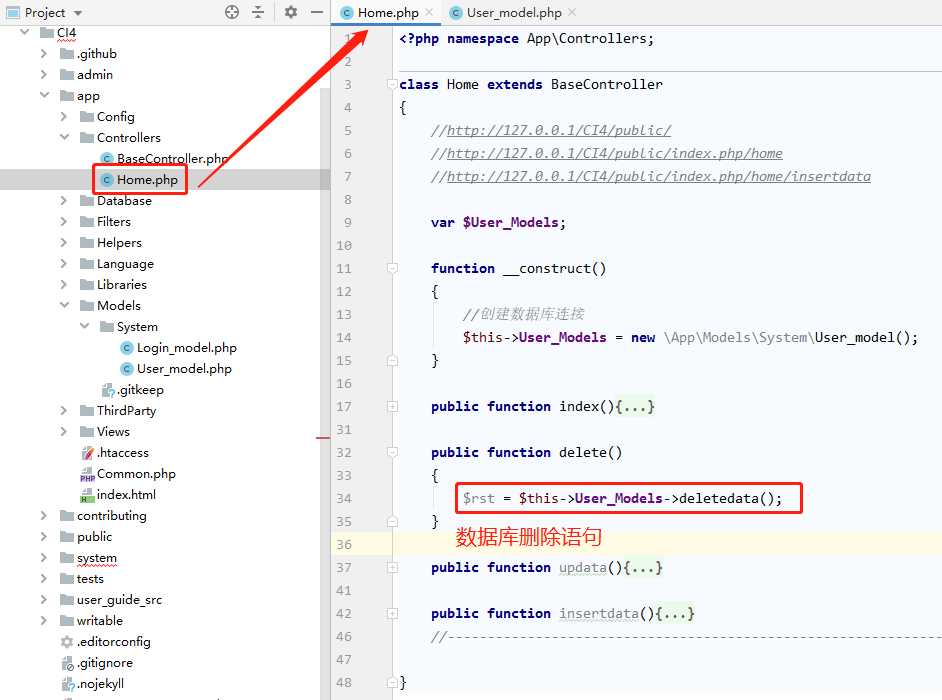This screenshot has width=942, height=700.
Task: Select Home.php in project tree
Action: [x=147, y=180]
